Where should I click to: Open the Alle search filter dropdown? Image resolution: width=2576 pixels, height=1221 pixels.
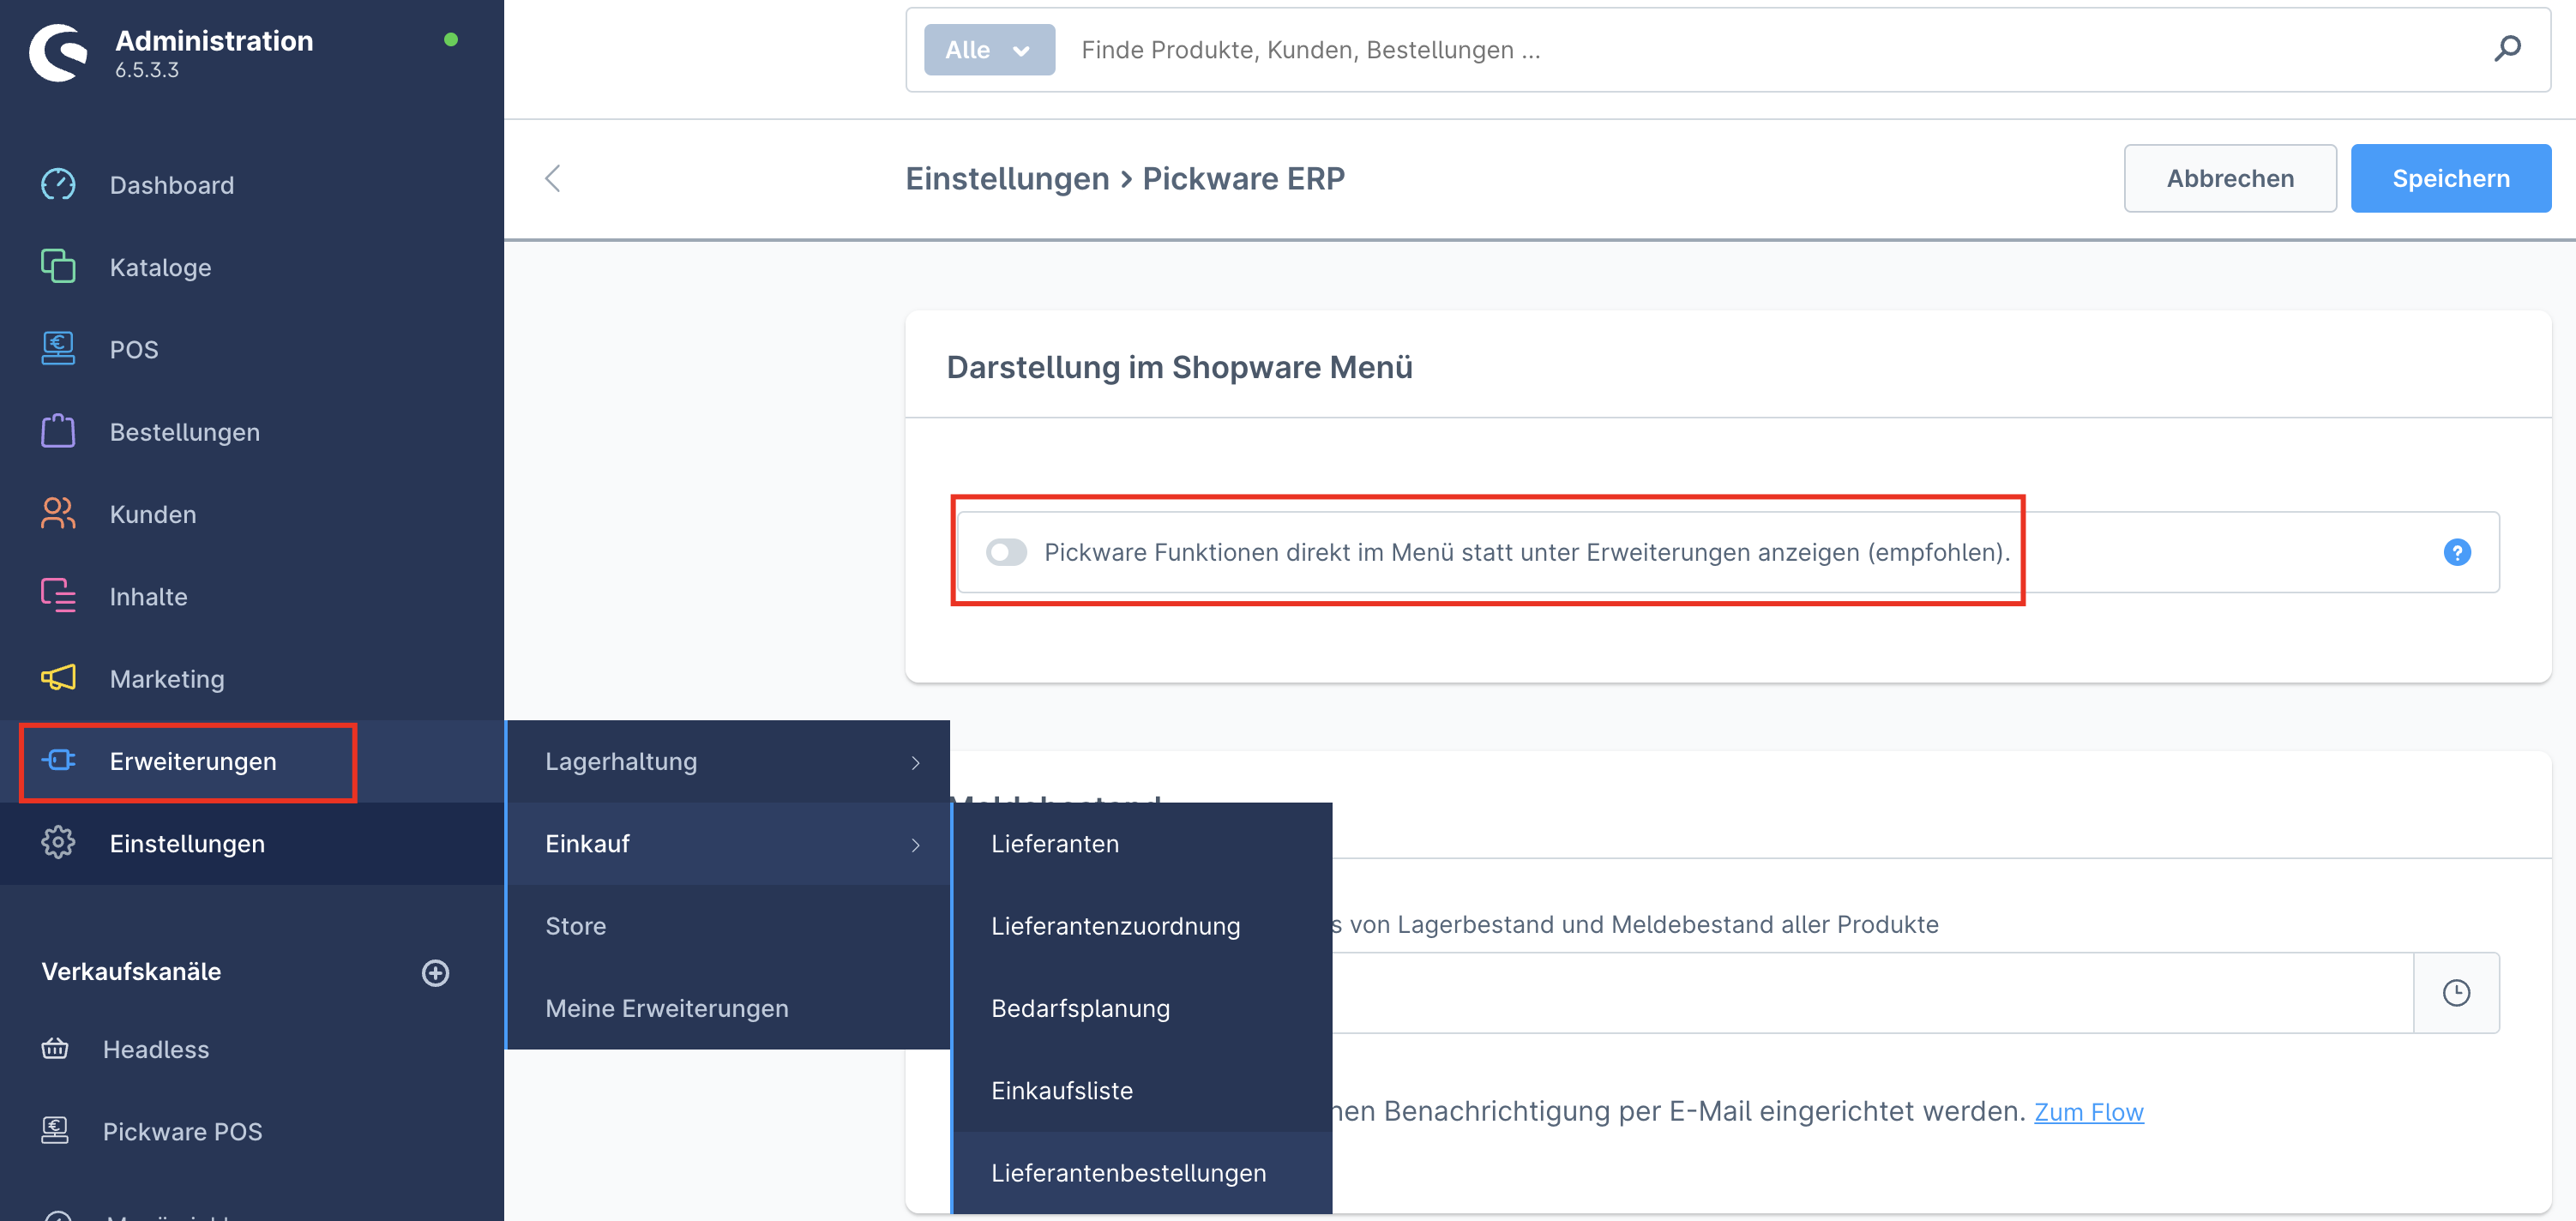[988, 50]
